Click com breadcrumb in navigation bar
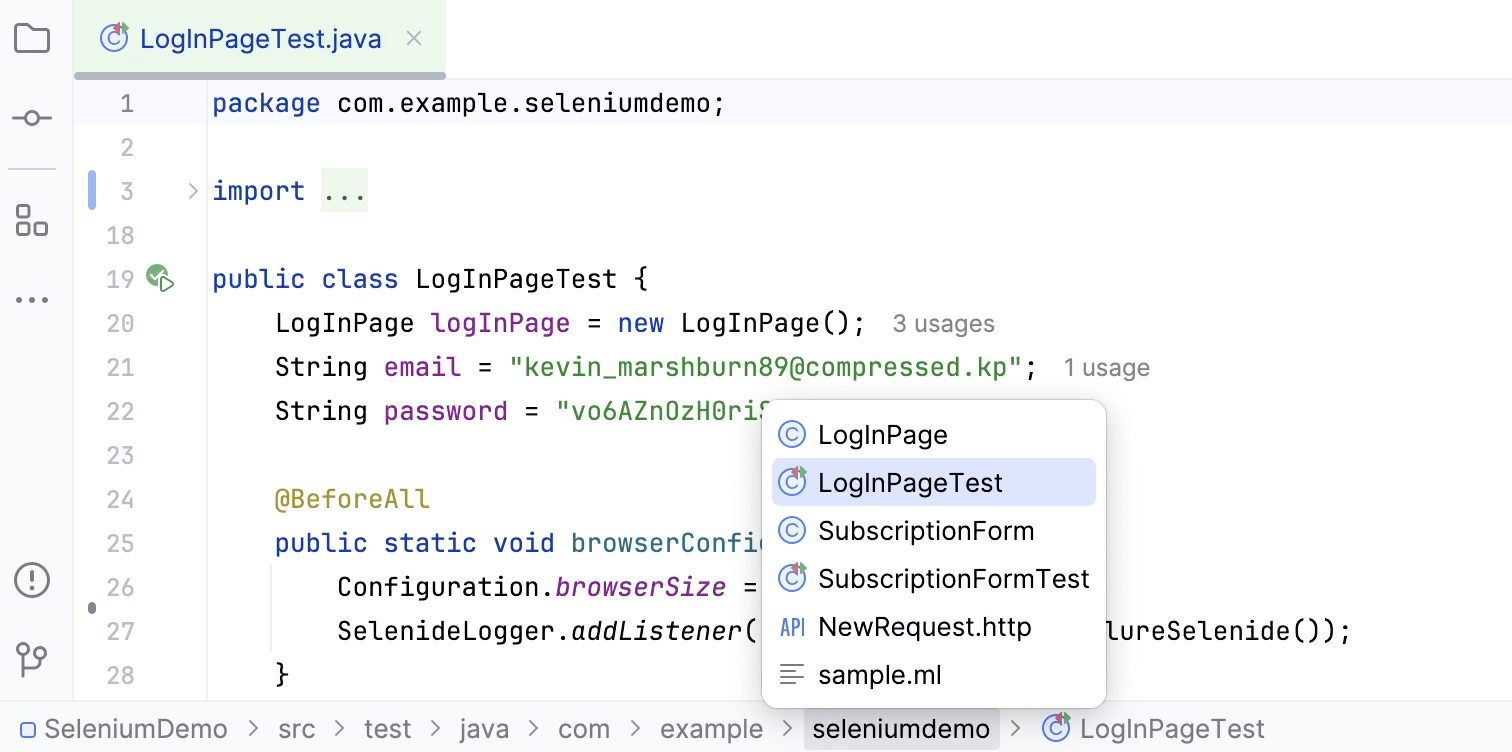This screenshot has width=1512, height=752. [x=584, y=729]
